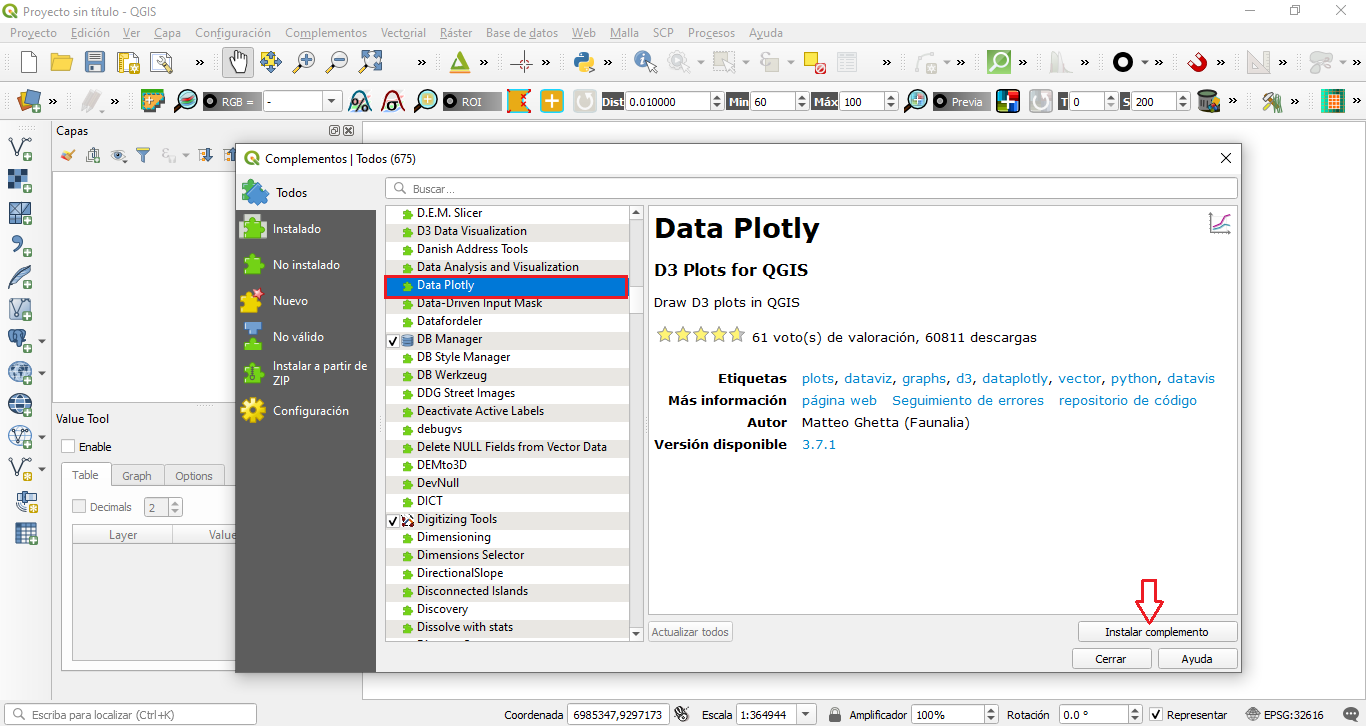The image size is (1370, 726).
Task: Switch to the Graph tab in Value Tool
Action: 137,475
